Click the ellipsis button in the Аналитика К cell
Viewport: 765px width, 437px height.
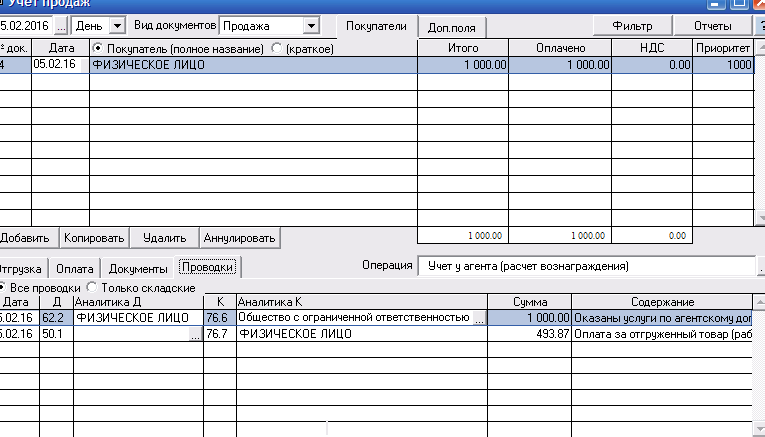pyautogui.click(x=479, y=318)
